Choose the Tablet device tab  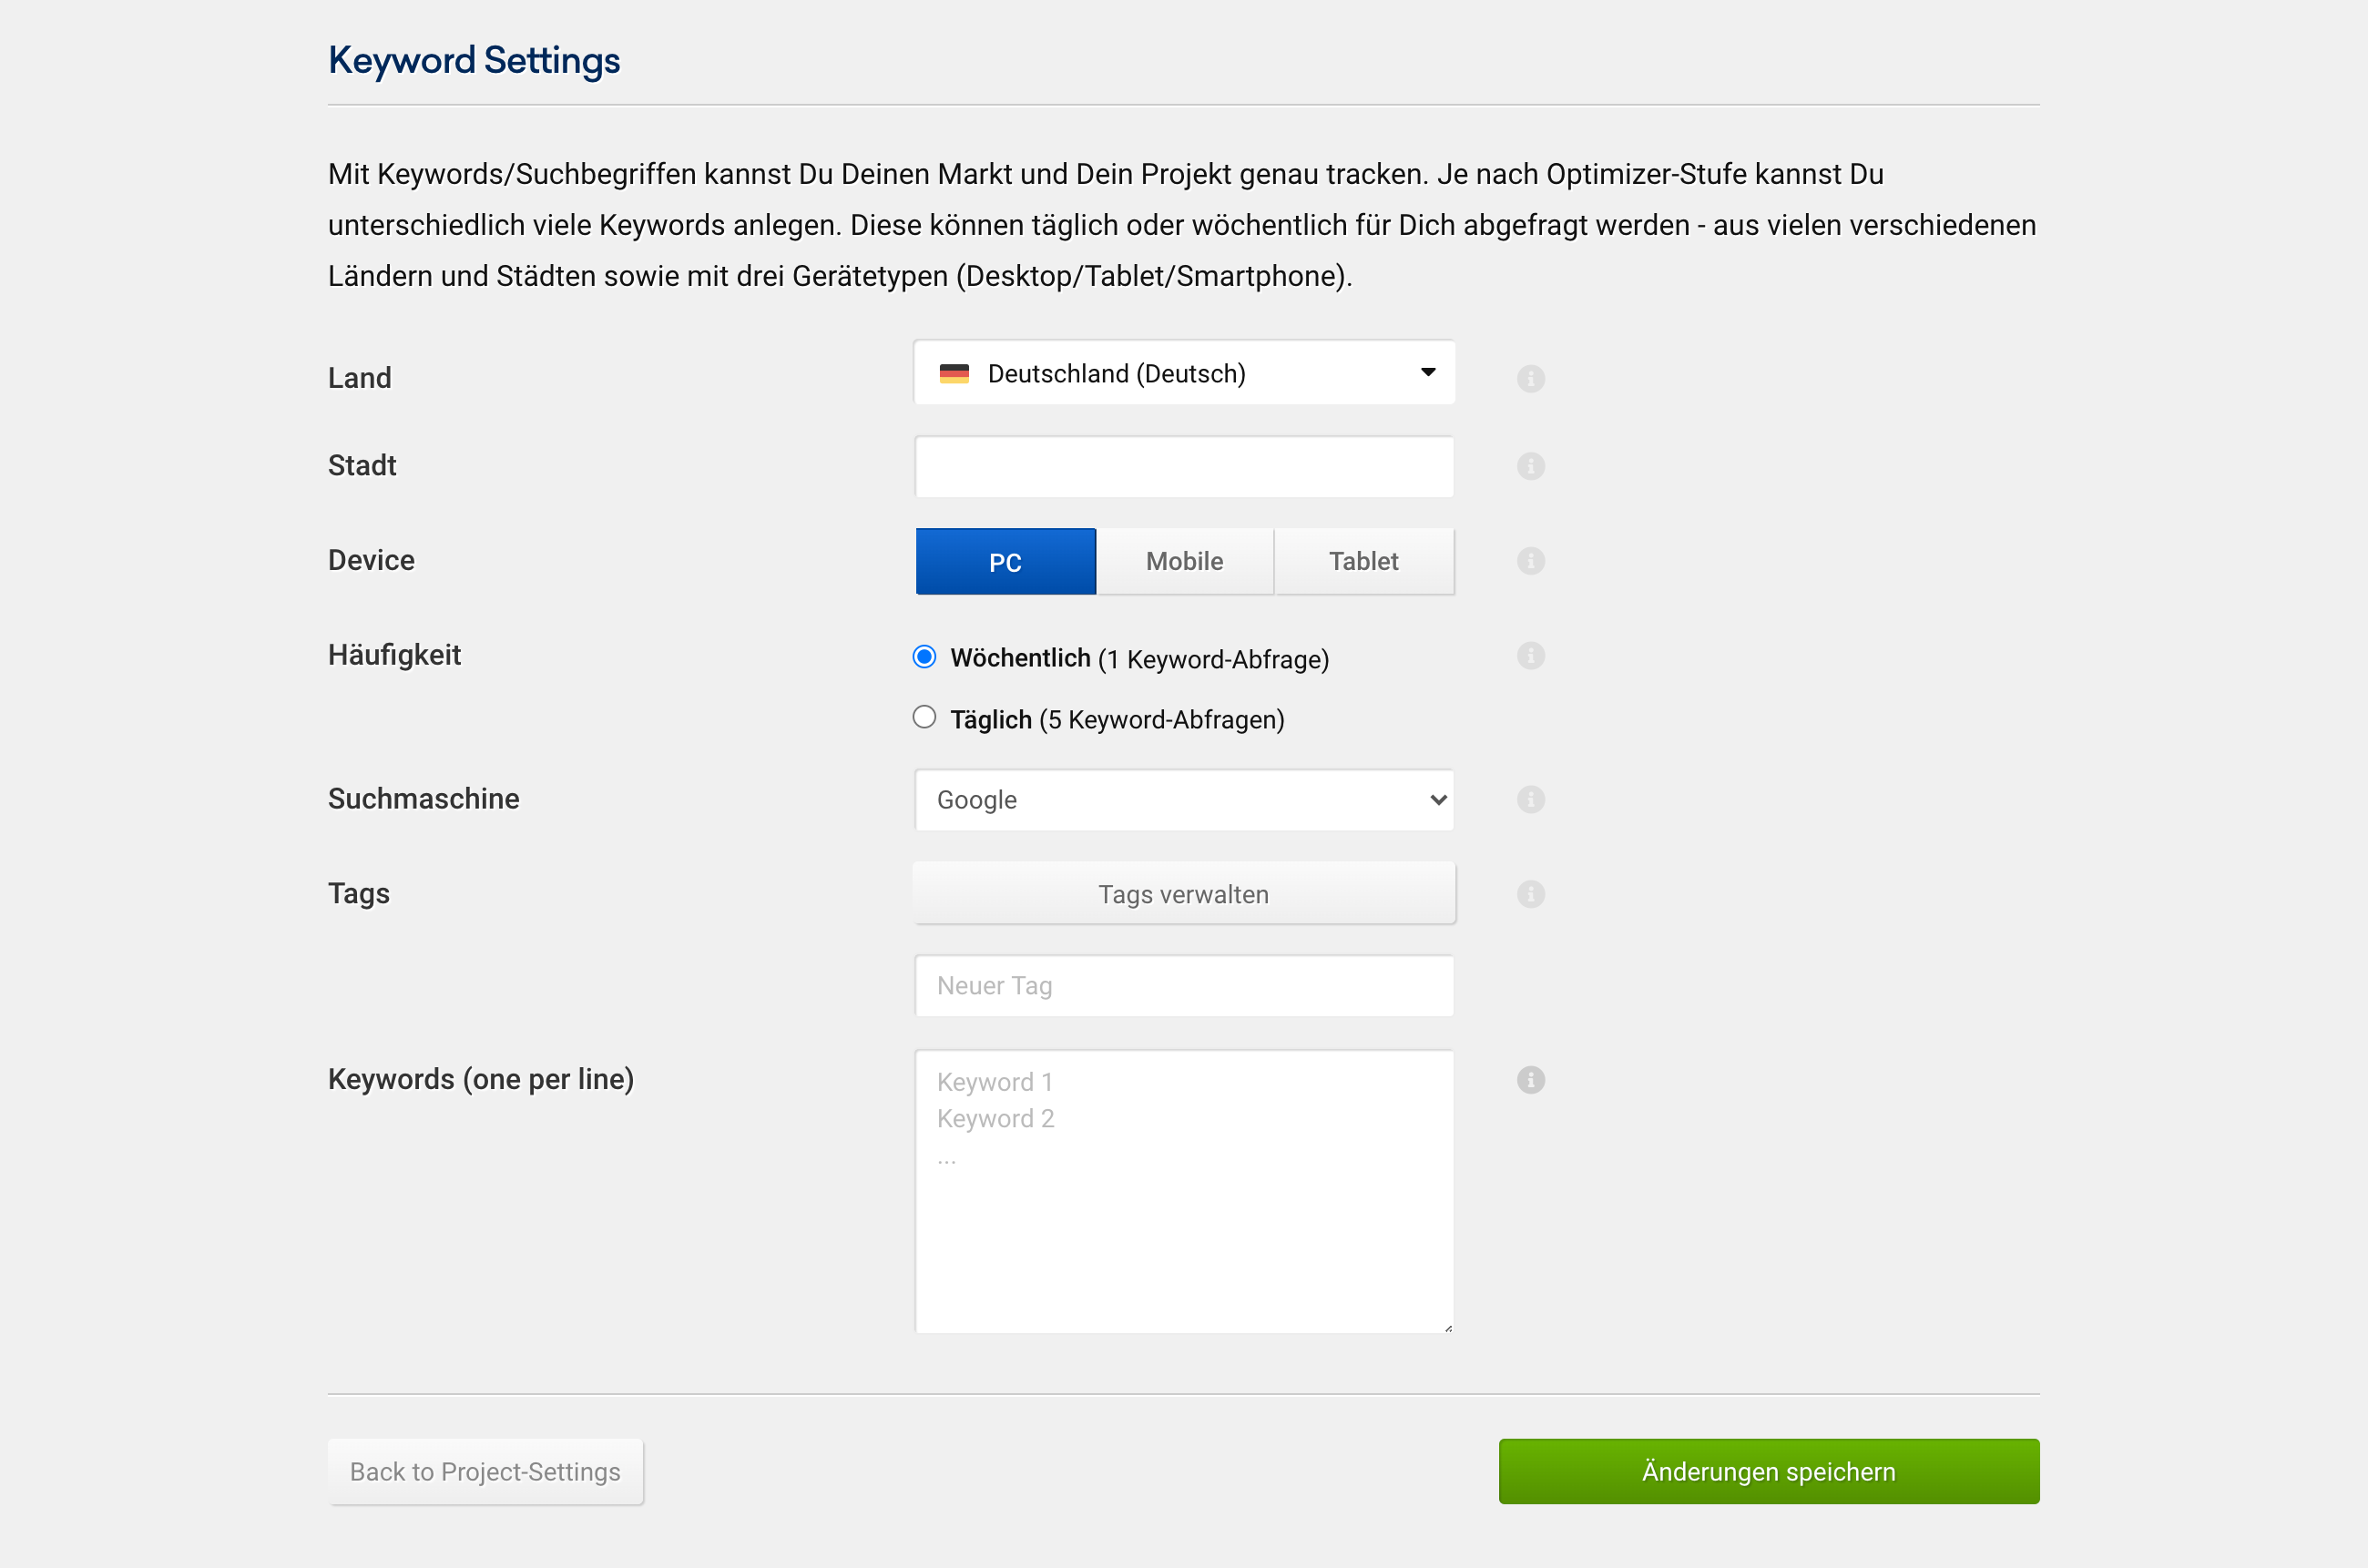[x=1363, y=561]
